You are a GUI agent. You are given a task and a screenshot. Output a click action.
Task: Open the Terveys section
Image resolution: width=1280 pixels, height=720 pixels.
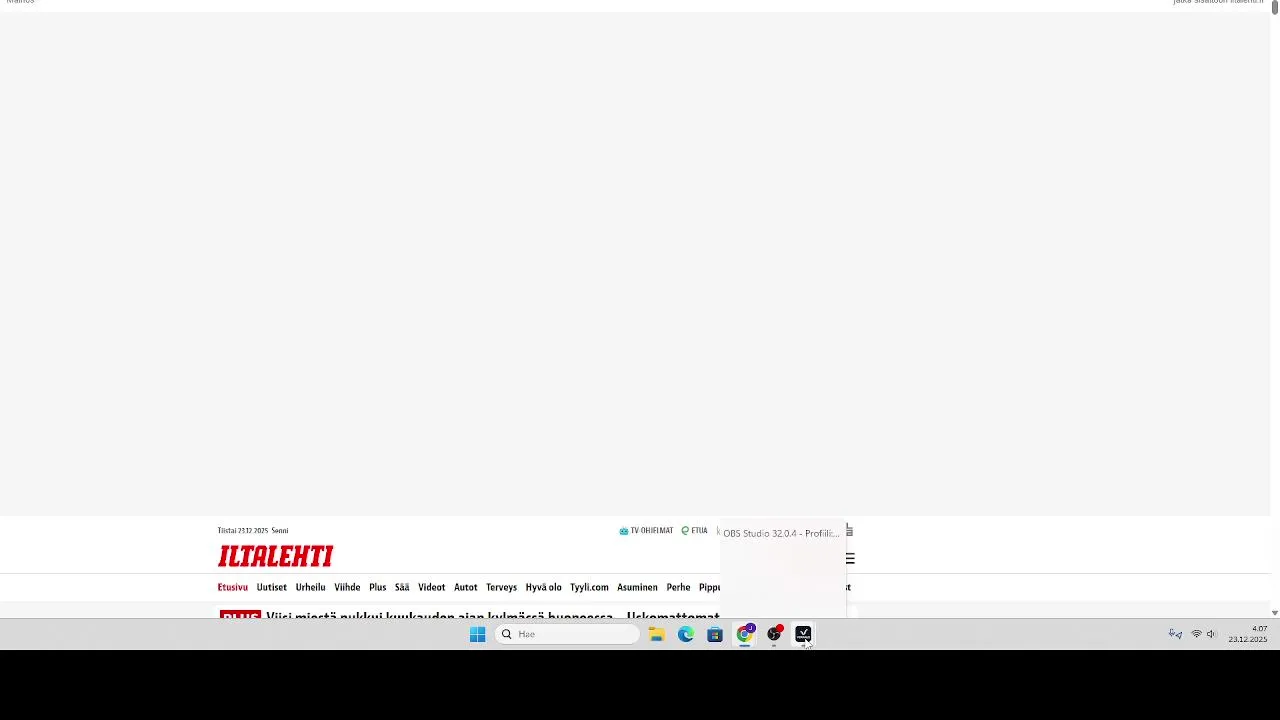click(x=501, y=588)
